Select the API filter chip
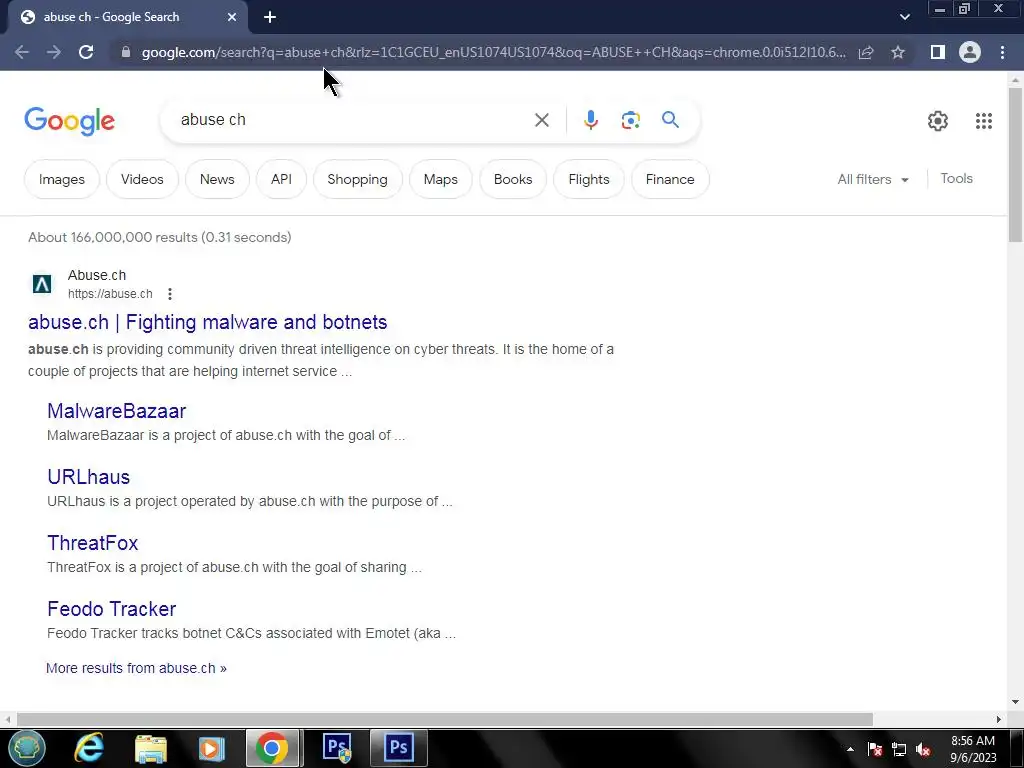This screenshot has width=1024, height=768. coord(281,180)
